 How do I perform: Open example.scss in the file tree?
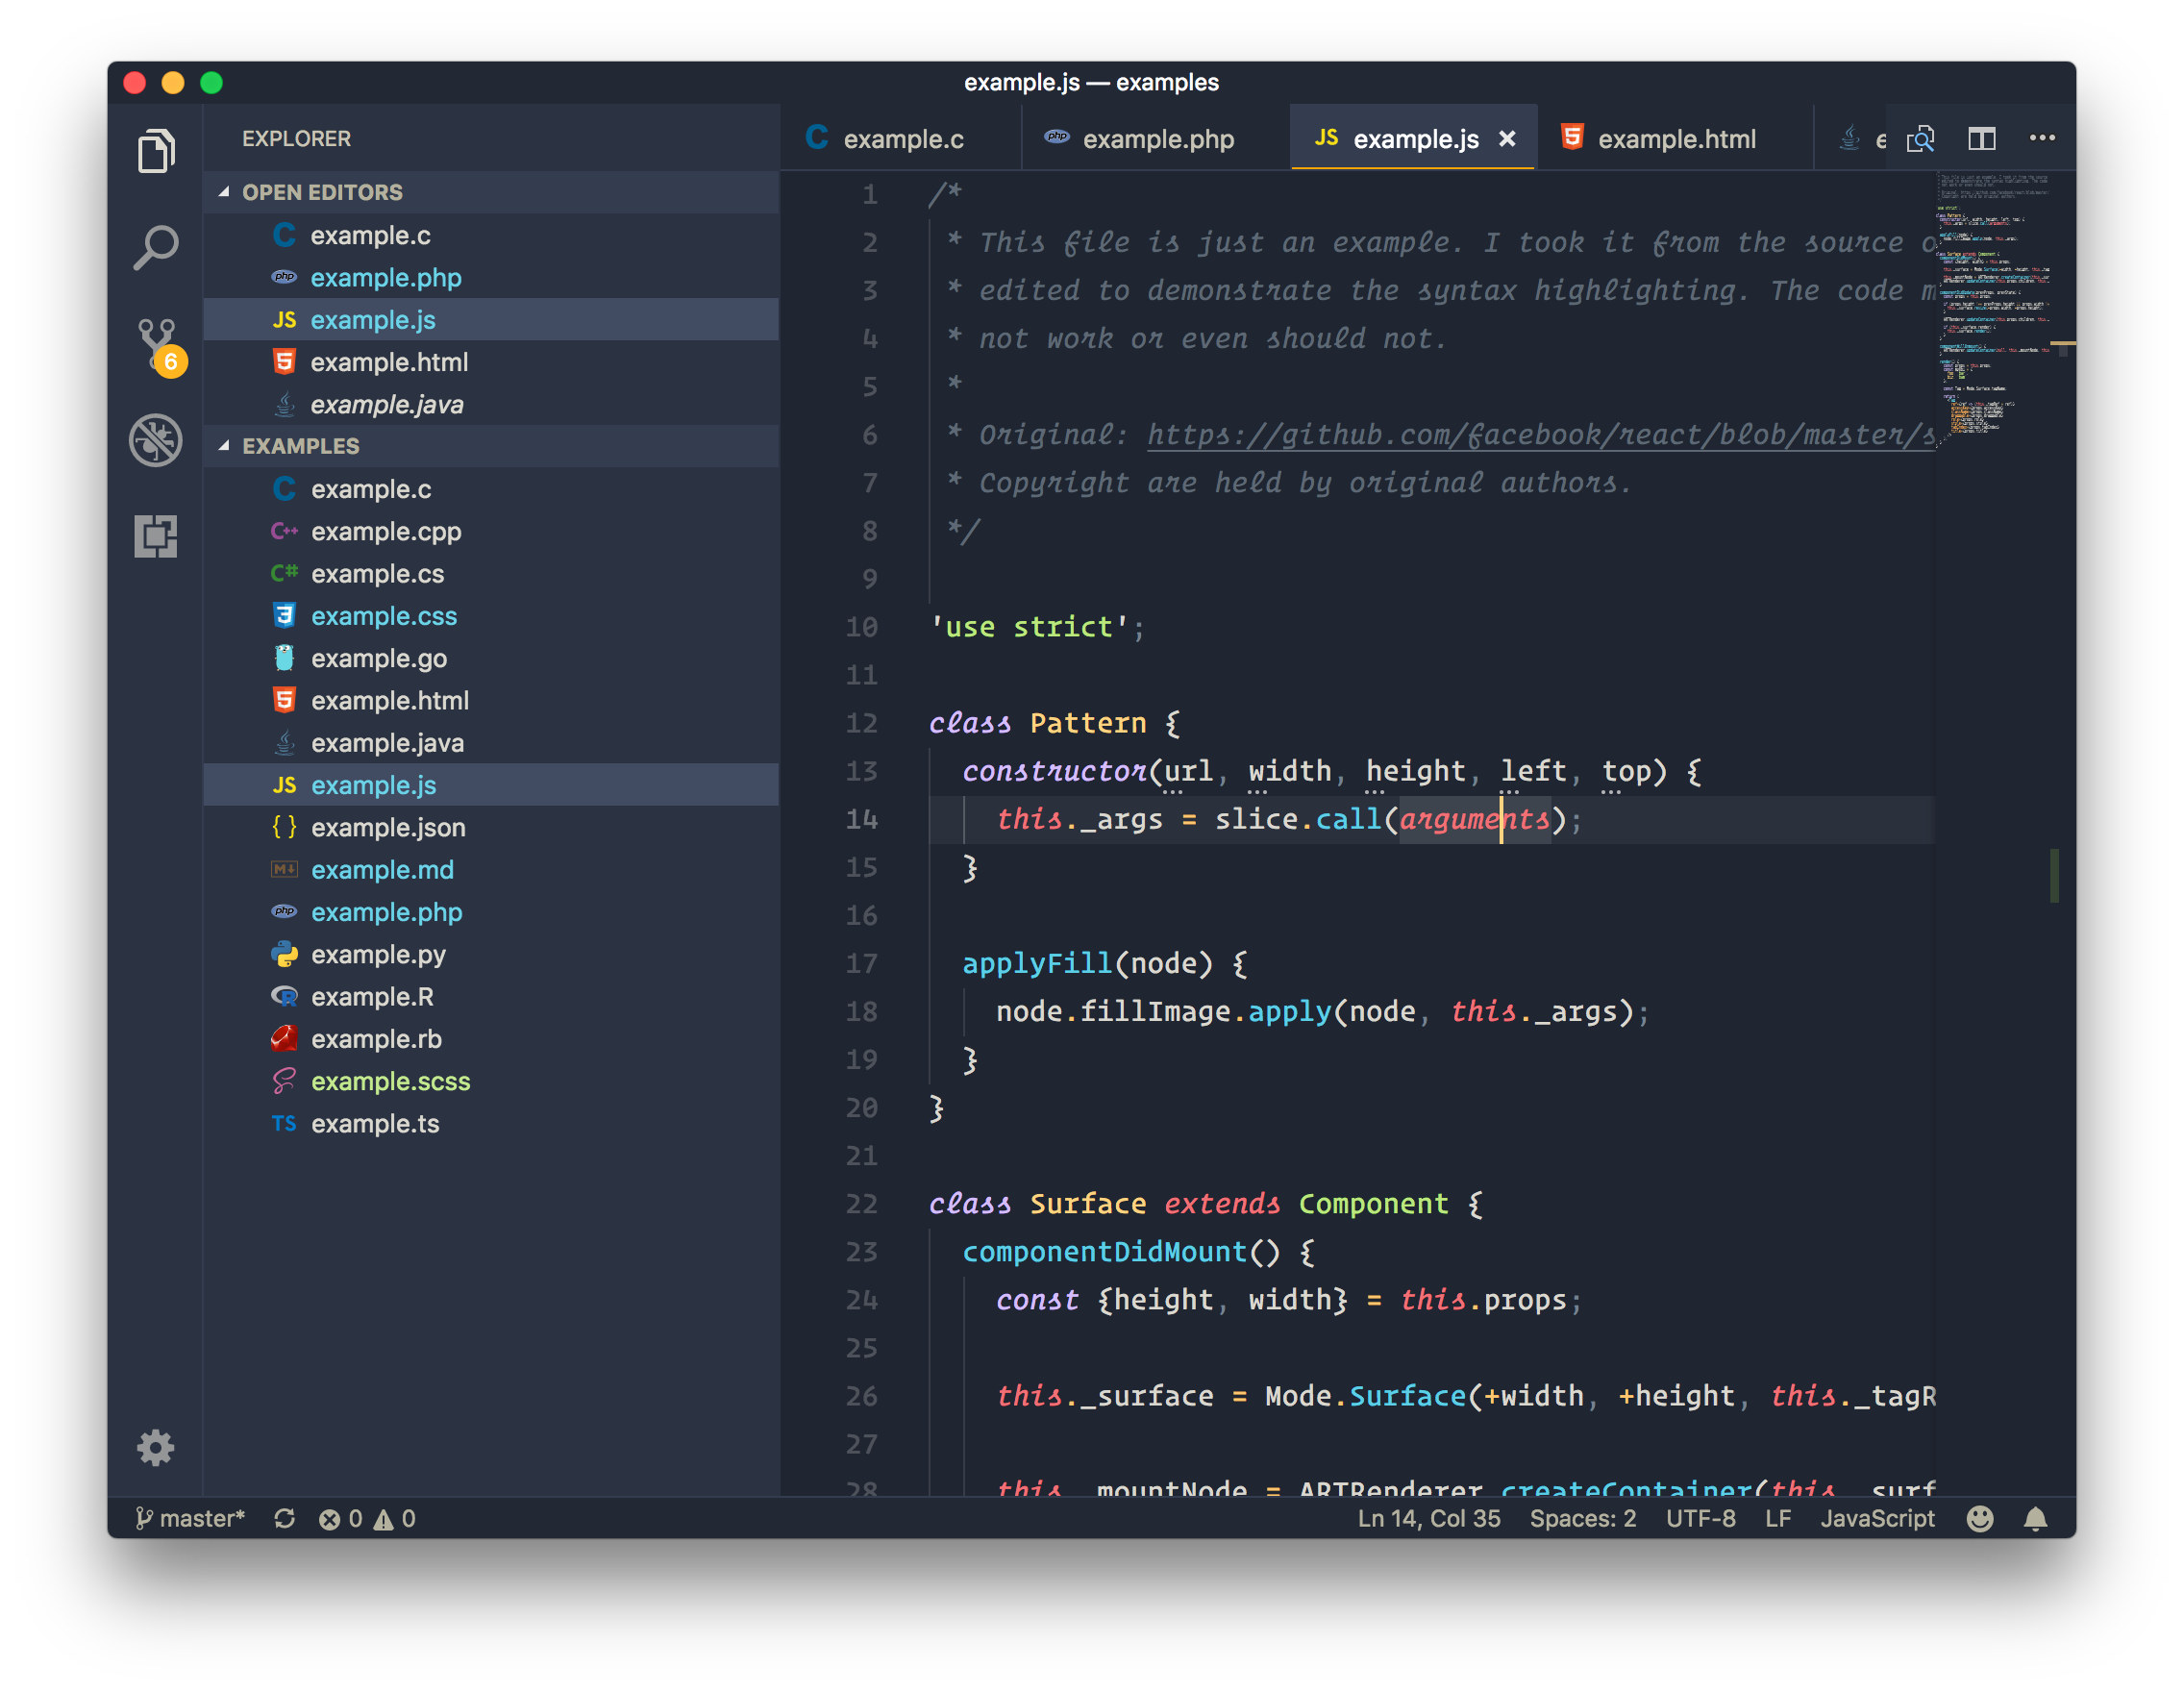(390, 1081)
